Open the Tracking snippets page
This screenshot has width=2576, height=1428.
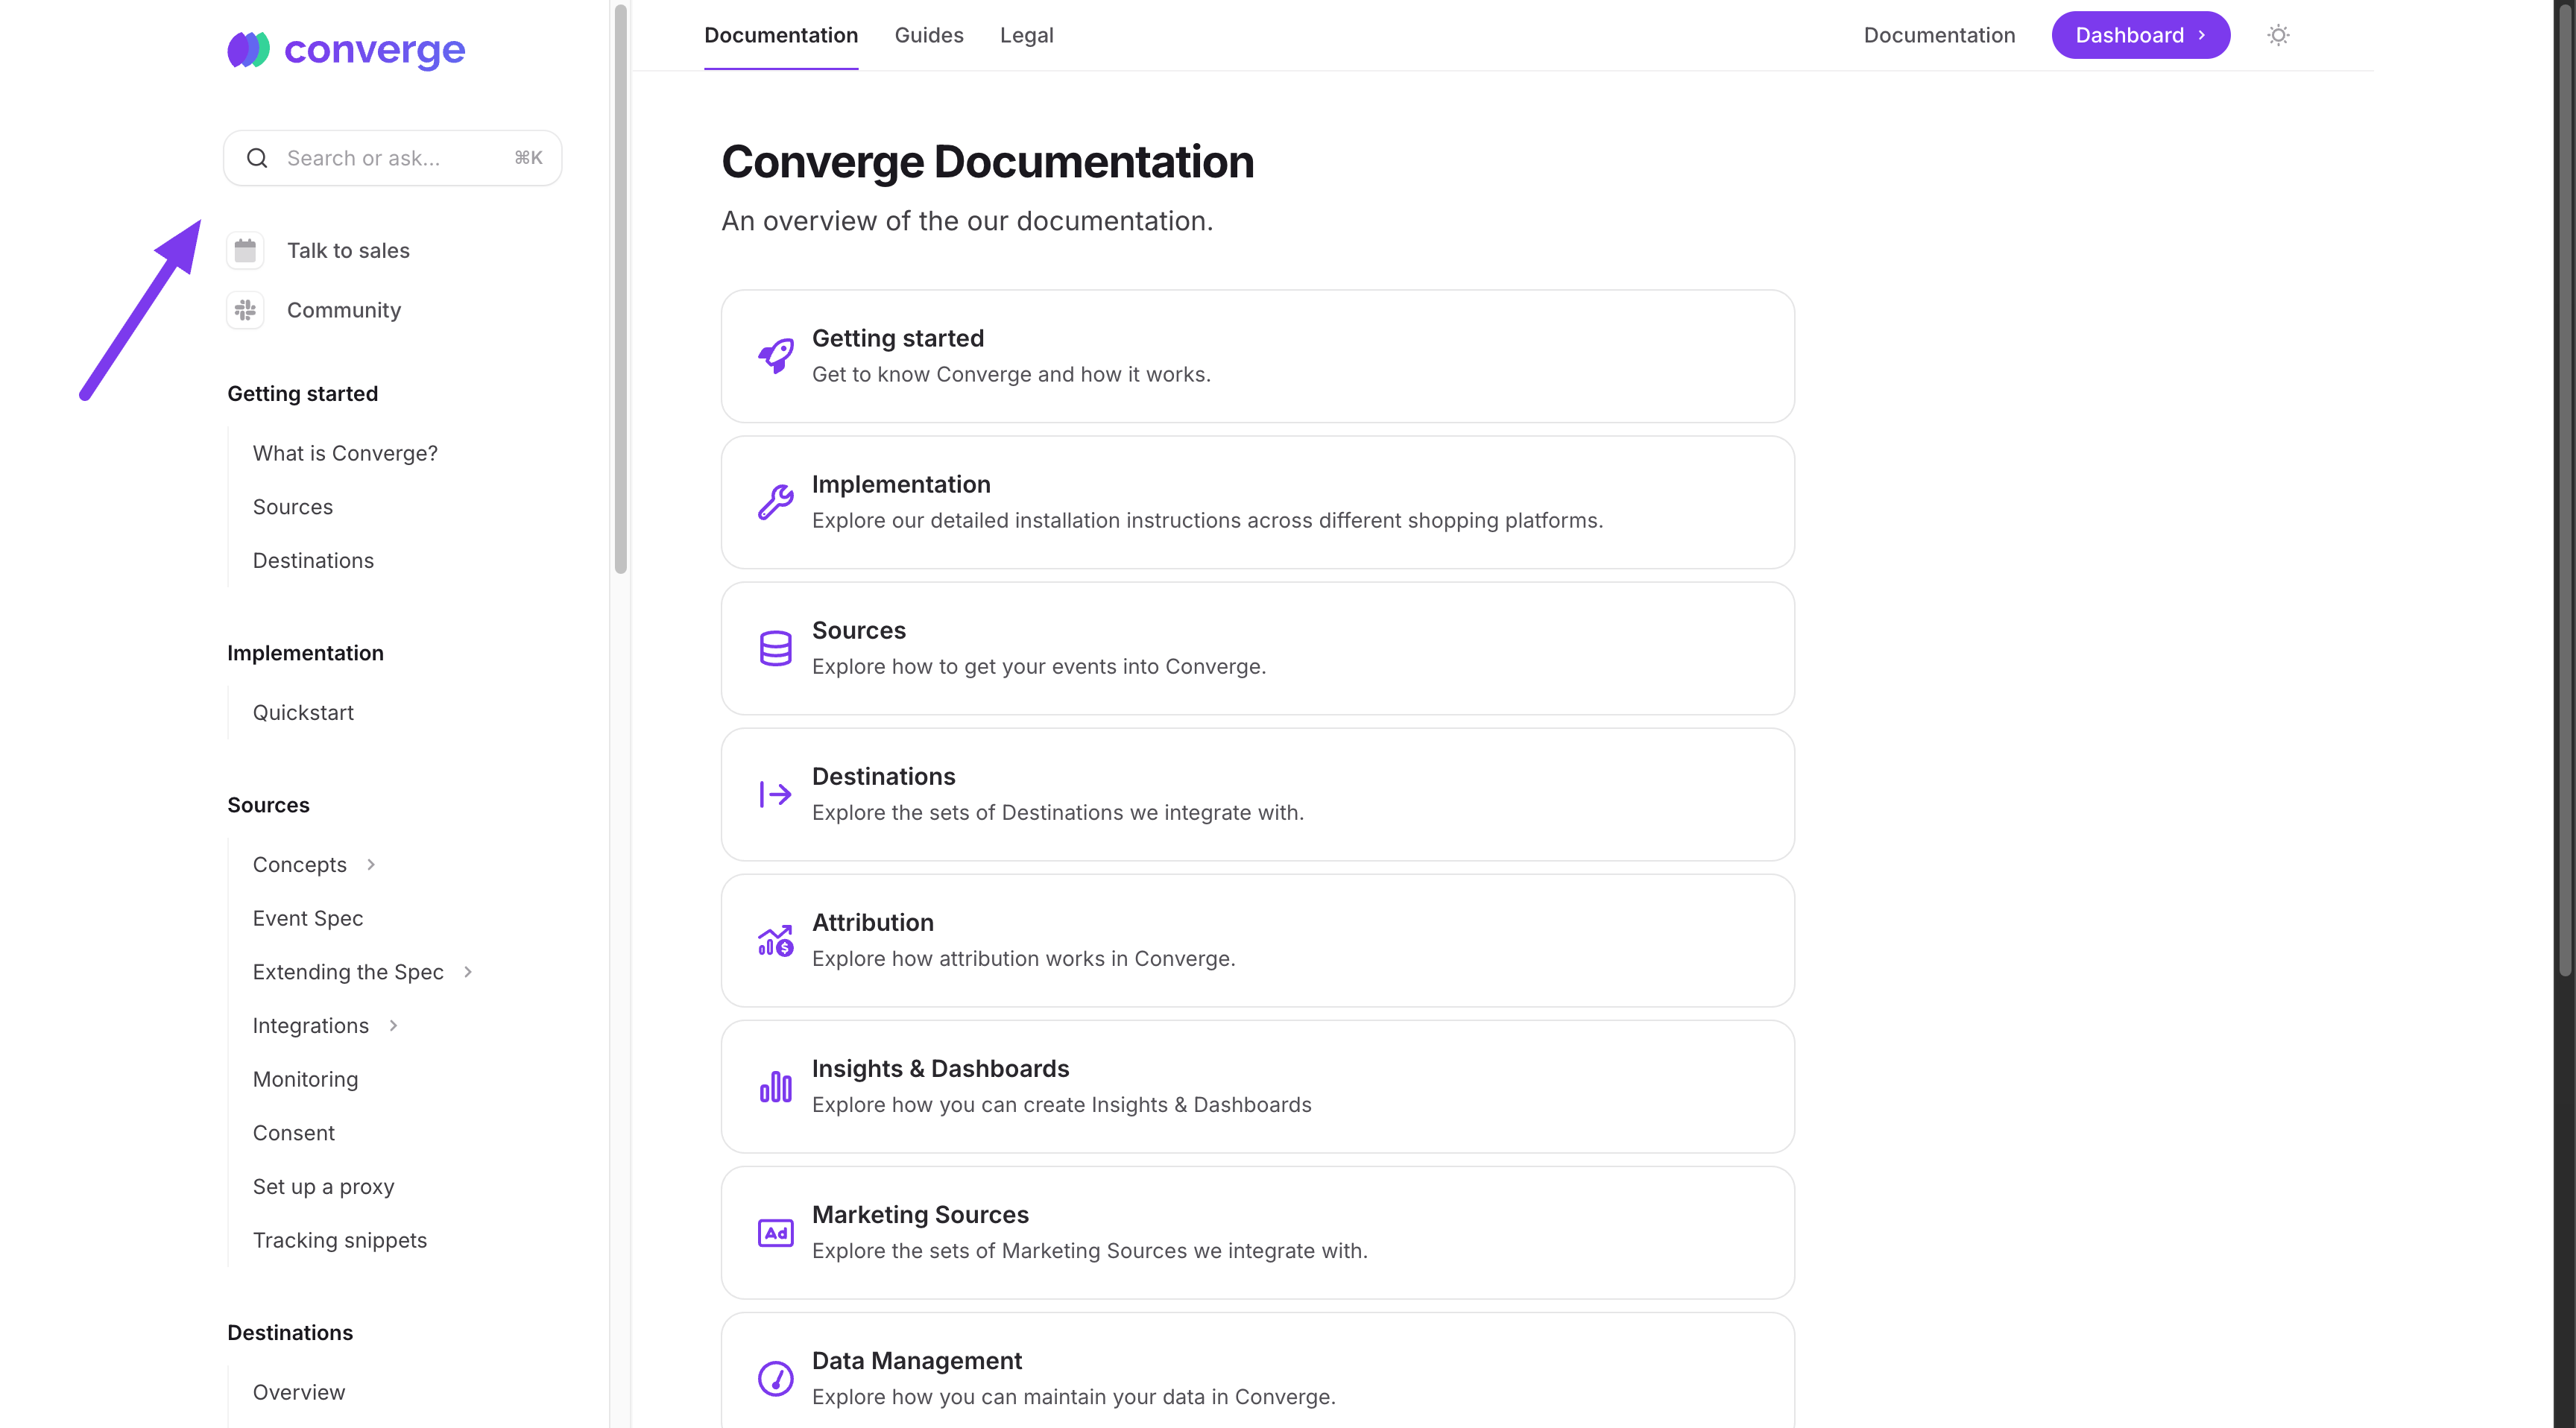pyautogui.click(x=340, y=1240)
